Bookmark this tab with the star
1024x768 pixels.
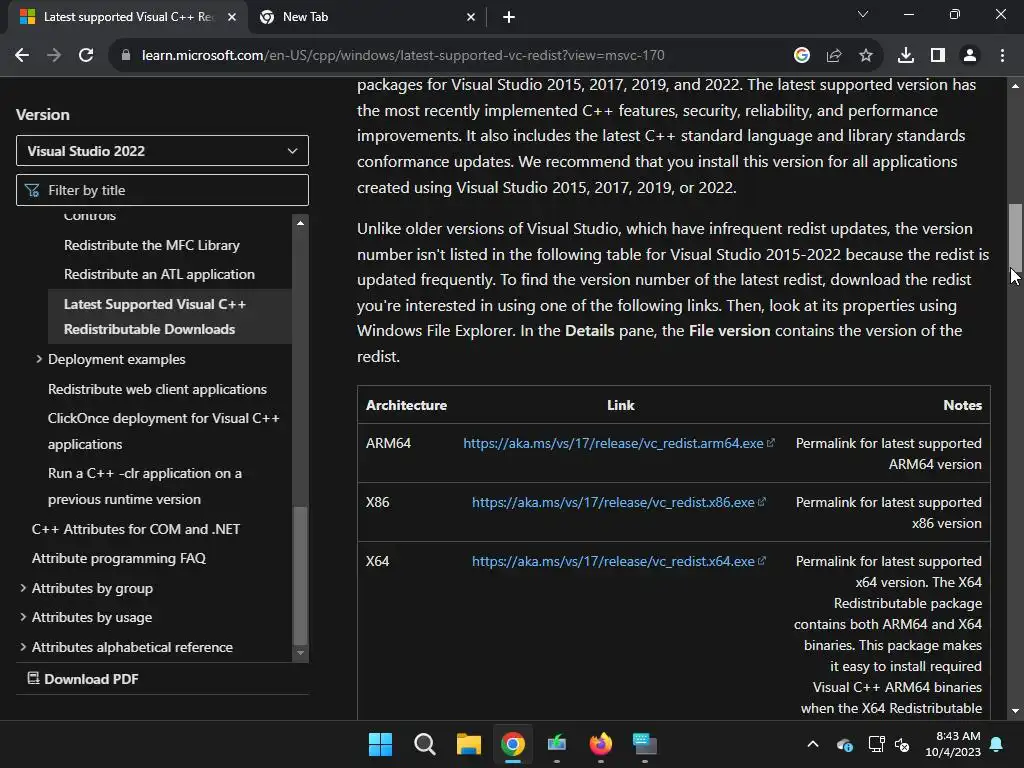click(x=866, y=56)
